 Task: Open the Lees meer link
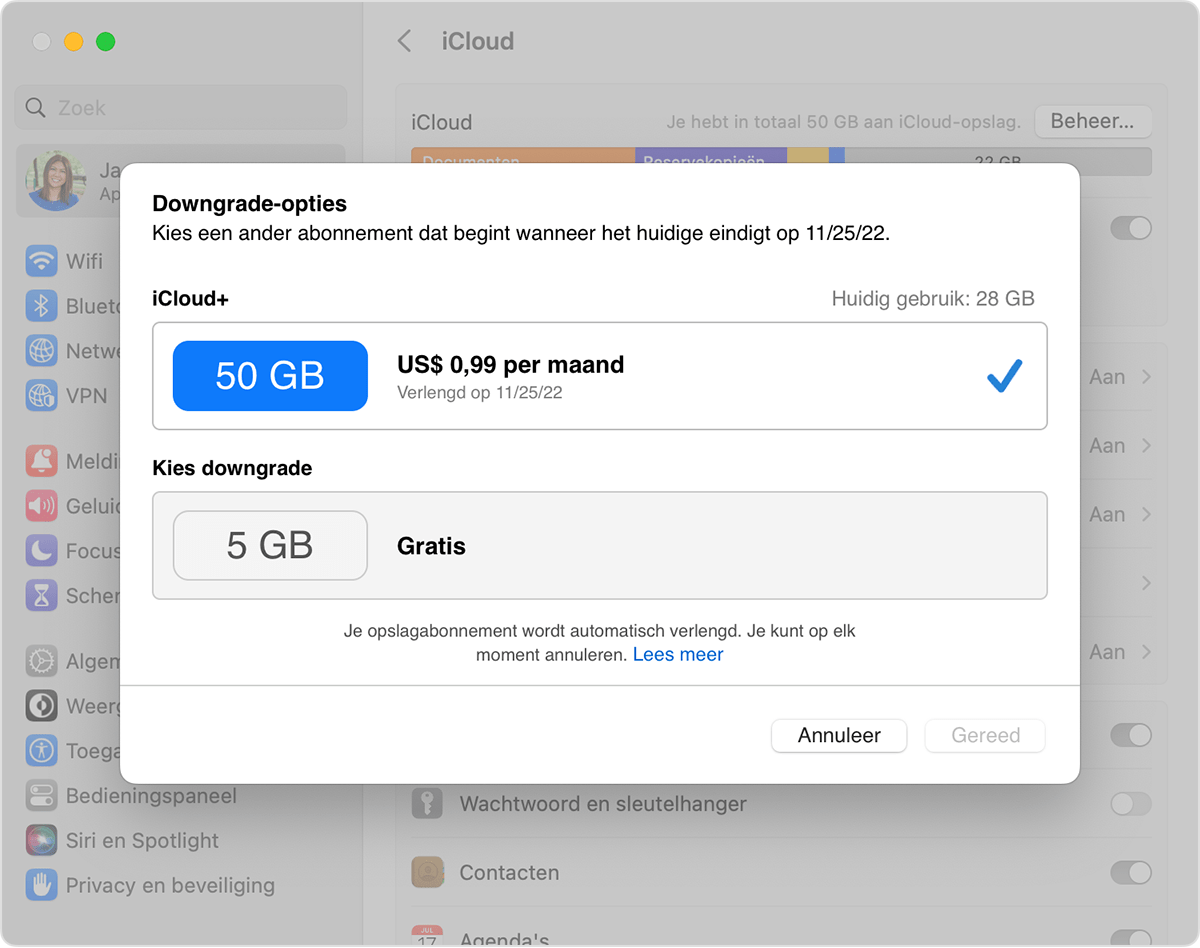click(677, 655)
